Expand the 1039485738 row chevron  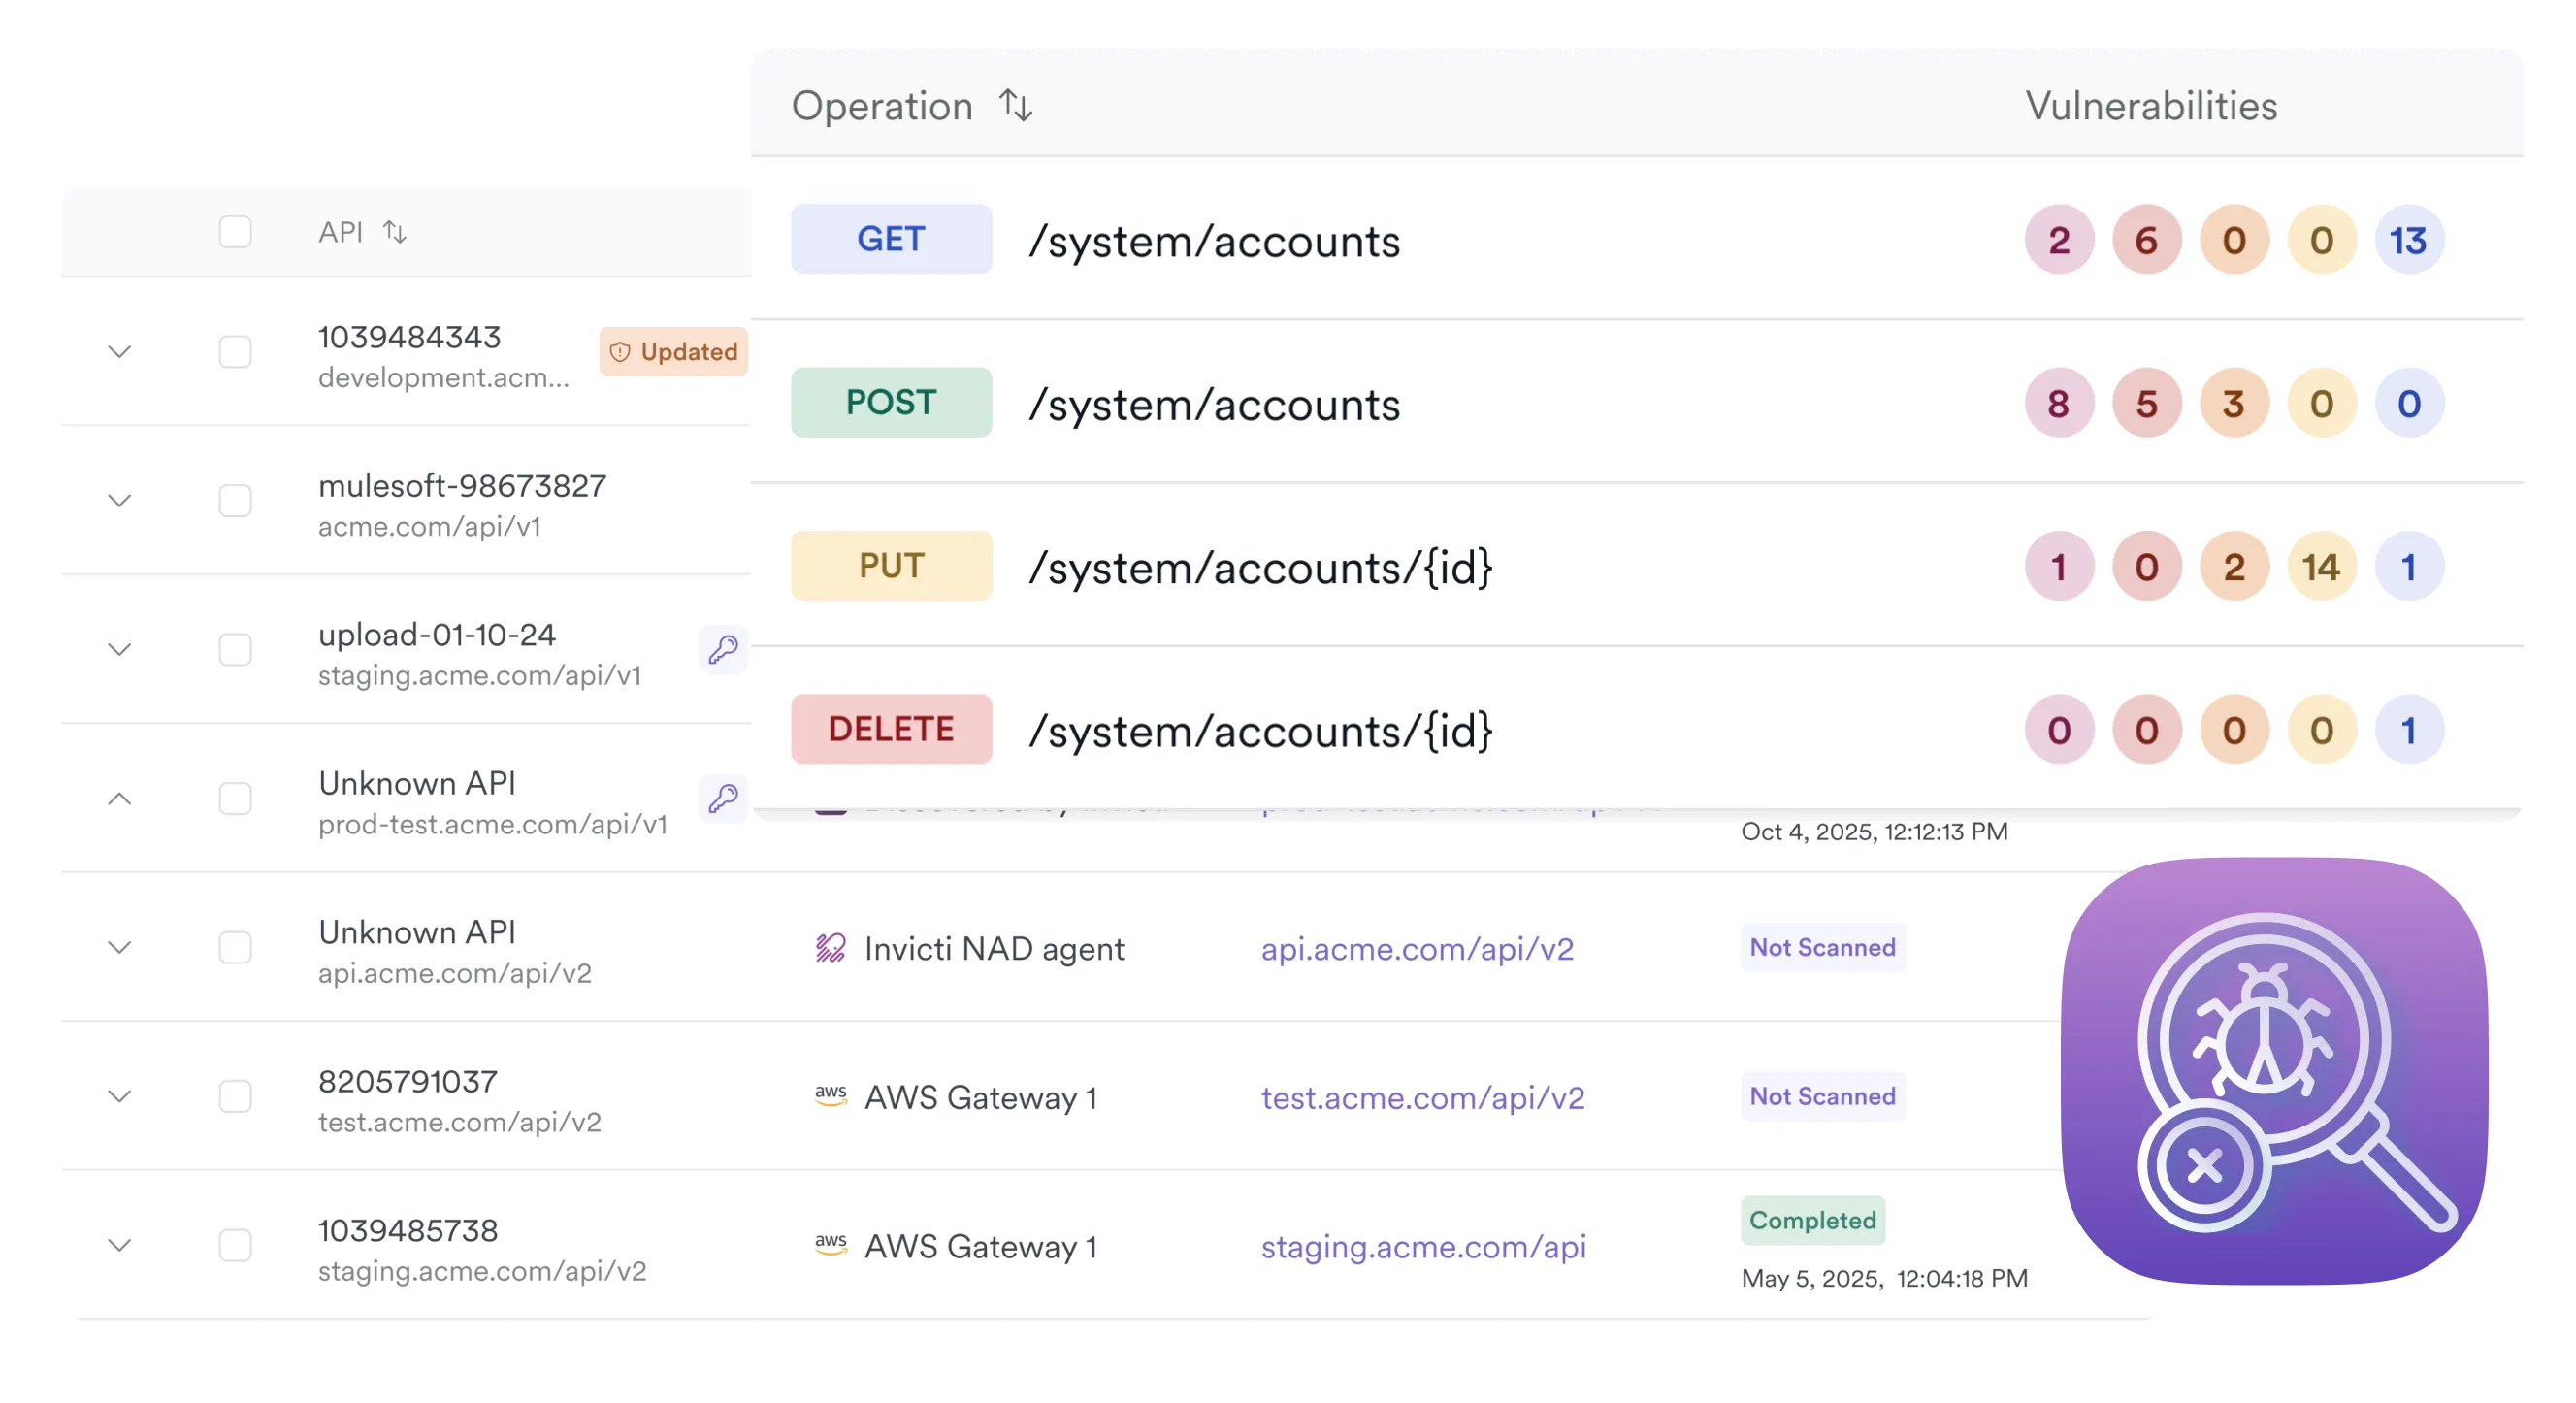[120, 1245]
